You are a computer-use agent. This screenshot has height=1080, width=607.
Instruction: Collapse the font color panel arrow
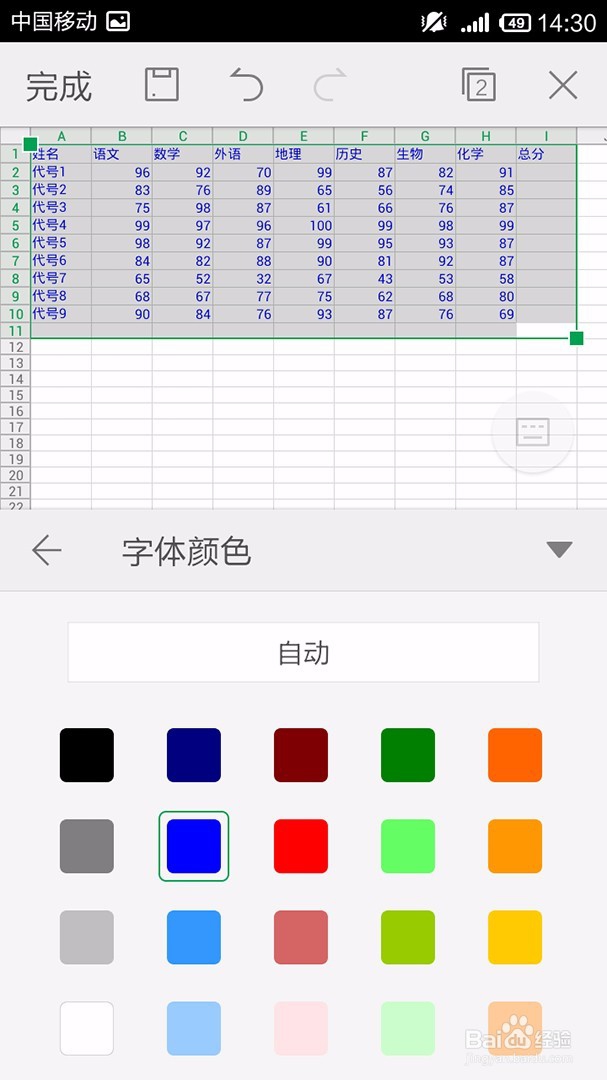click(x=559, y=550)
